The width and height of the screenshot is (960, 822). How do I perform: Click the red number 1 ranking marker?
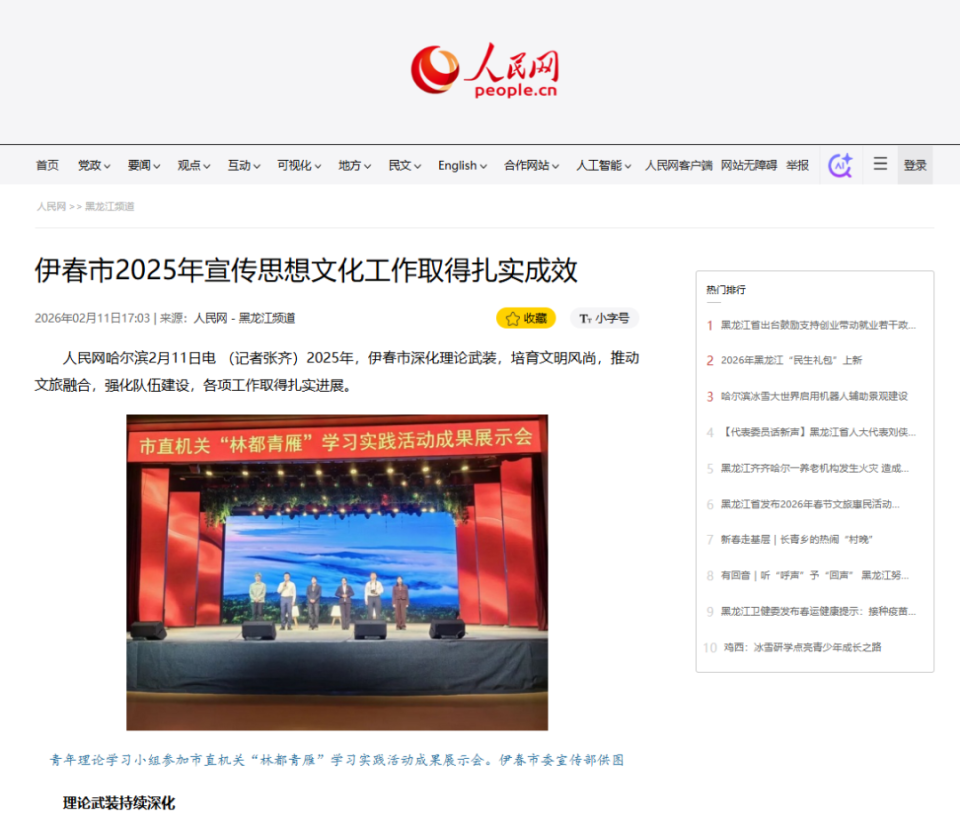click(x=708, y=324)
